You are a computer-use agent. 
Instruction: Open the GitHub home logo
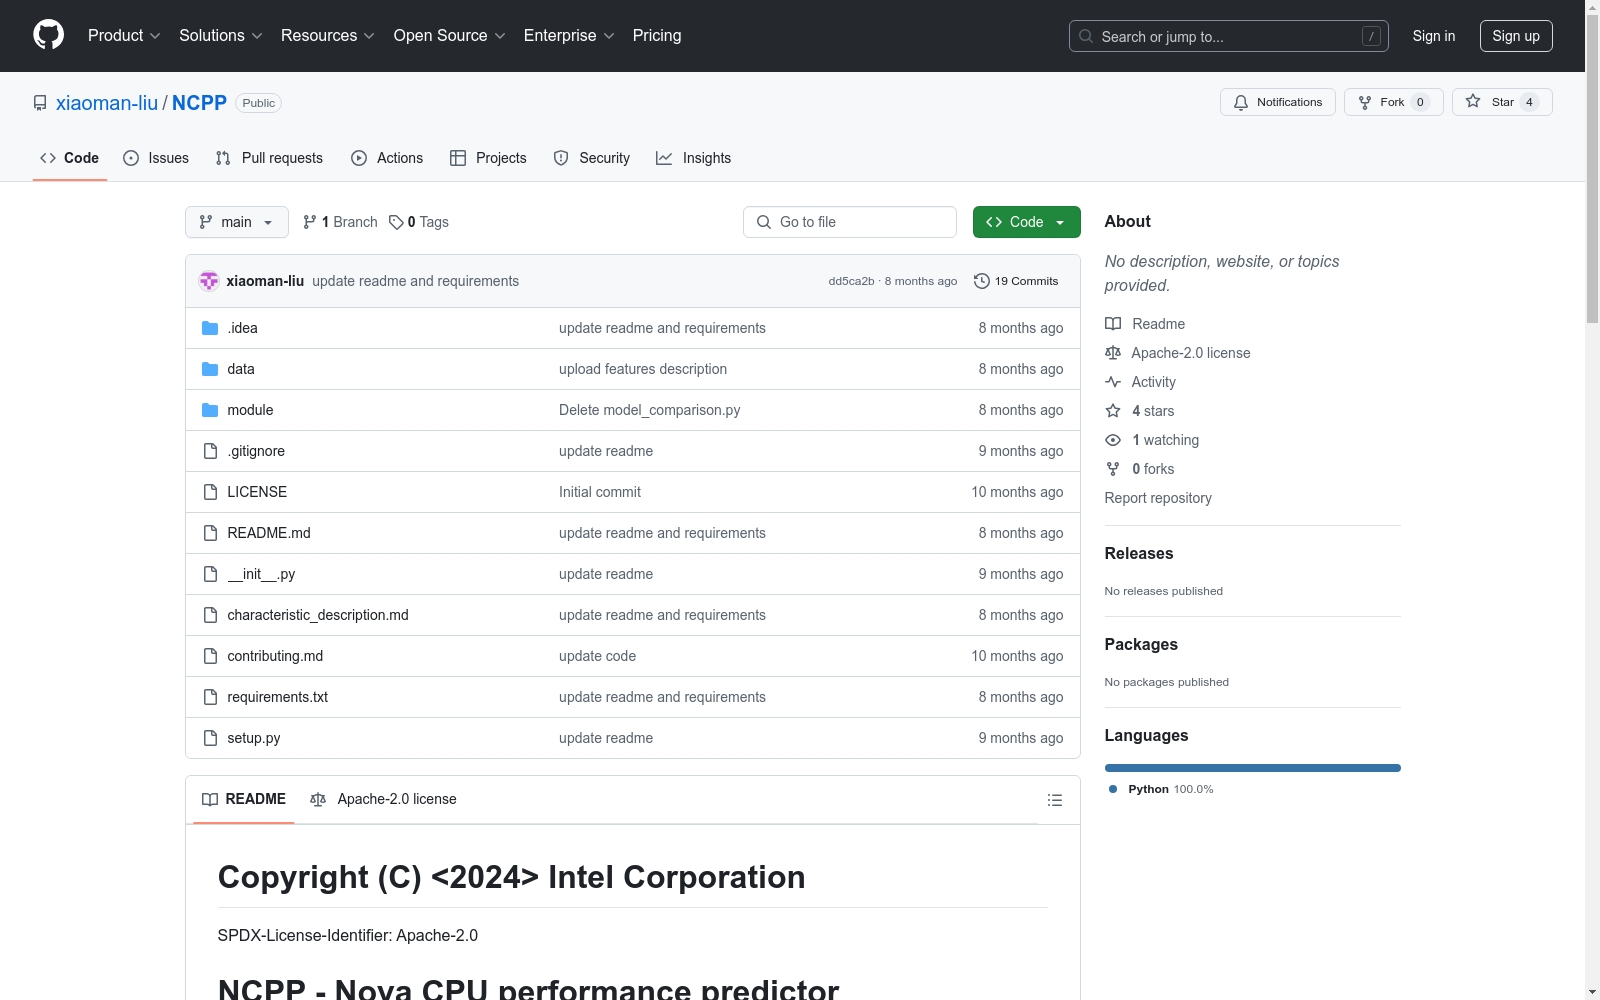48,35
